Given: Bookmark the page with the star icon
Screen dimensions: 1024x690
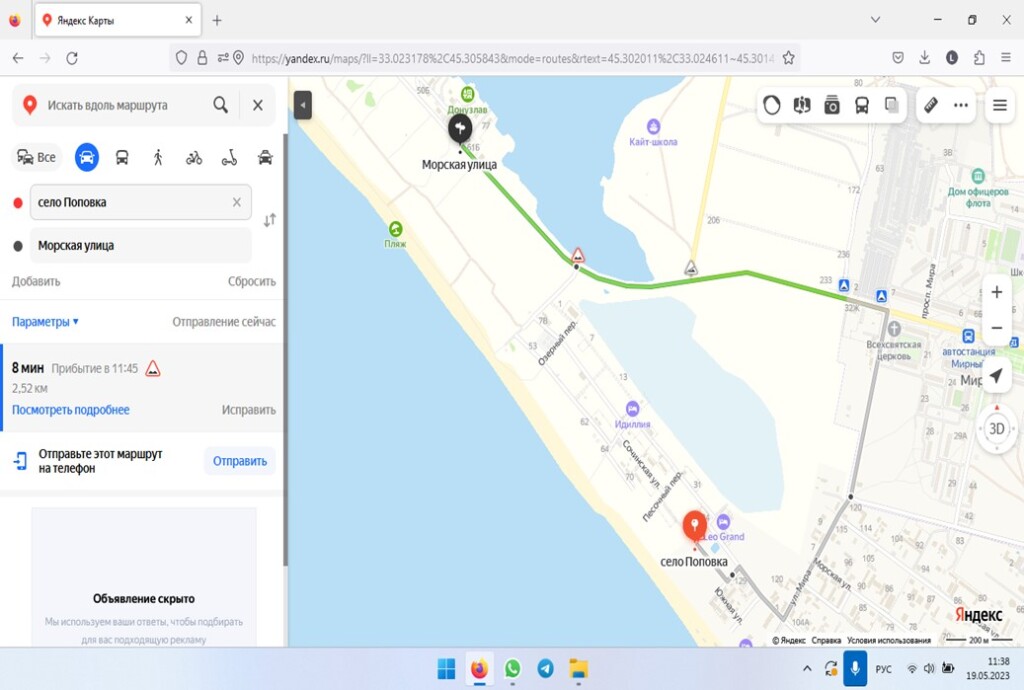Looking at the screenshot, I should point(788,58).
